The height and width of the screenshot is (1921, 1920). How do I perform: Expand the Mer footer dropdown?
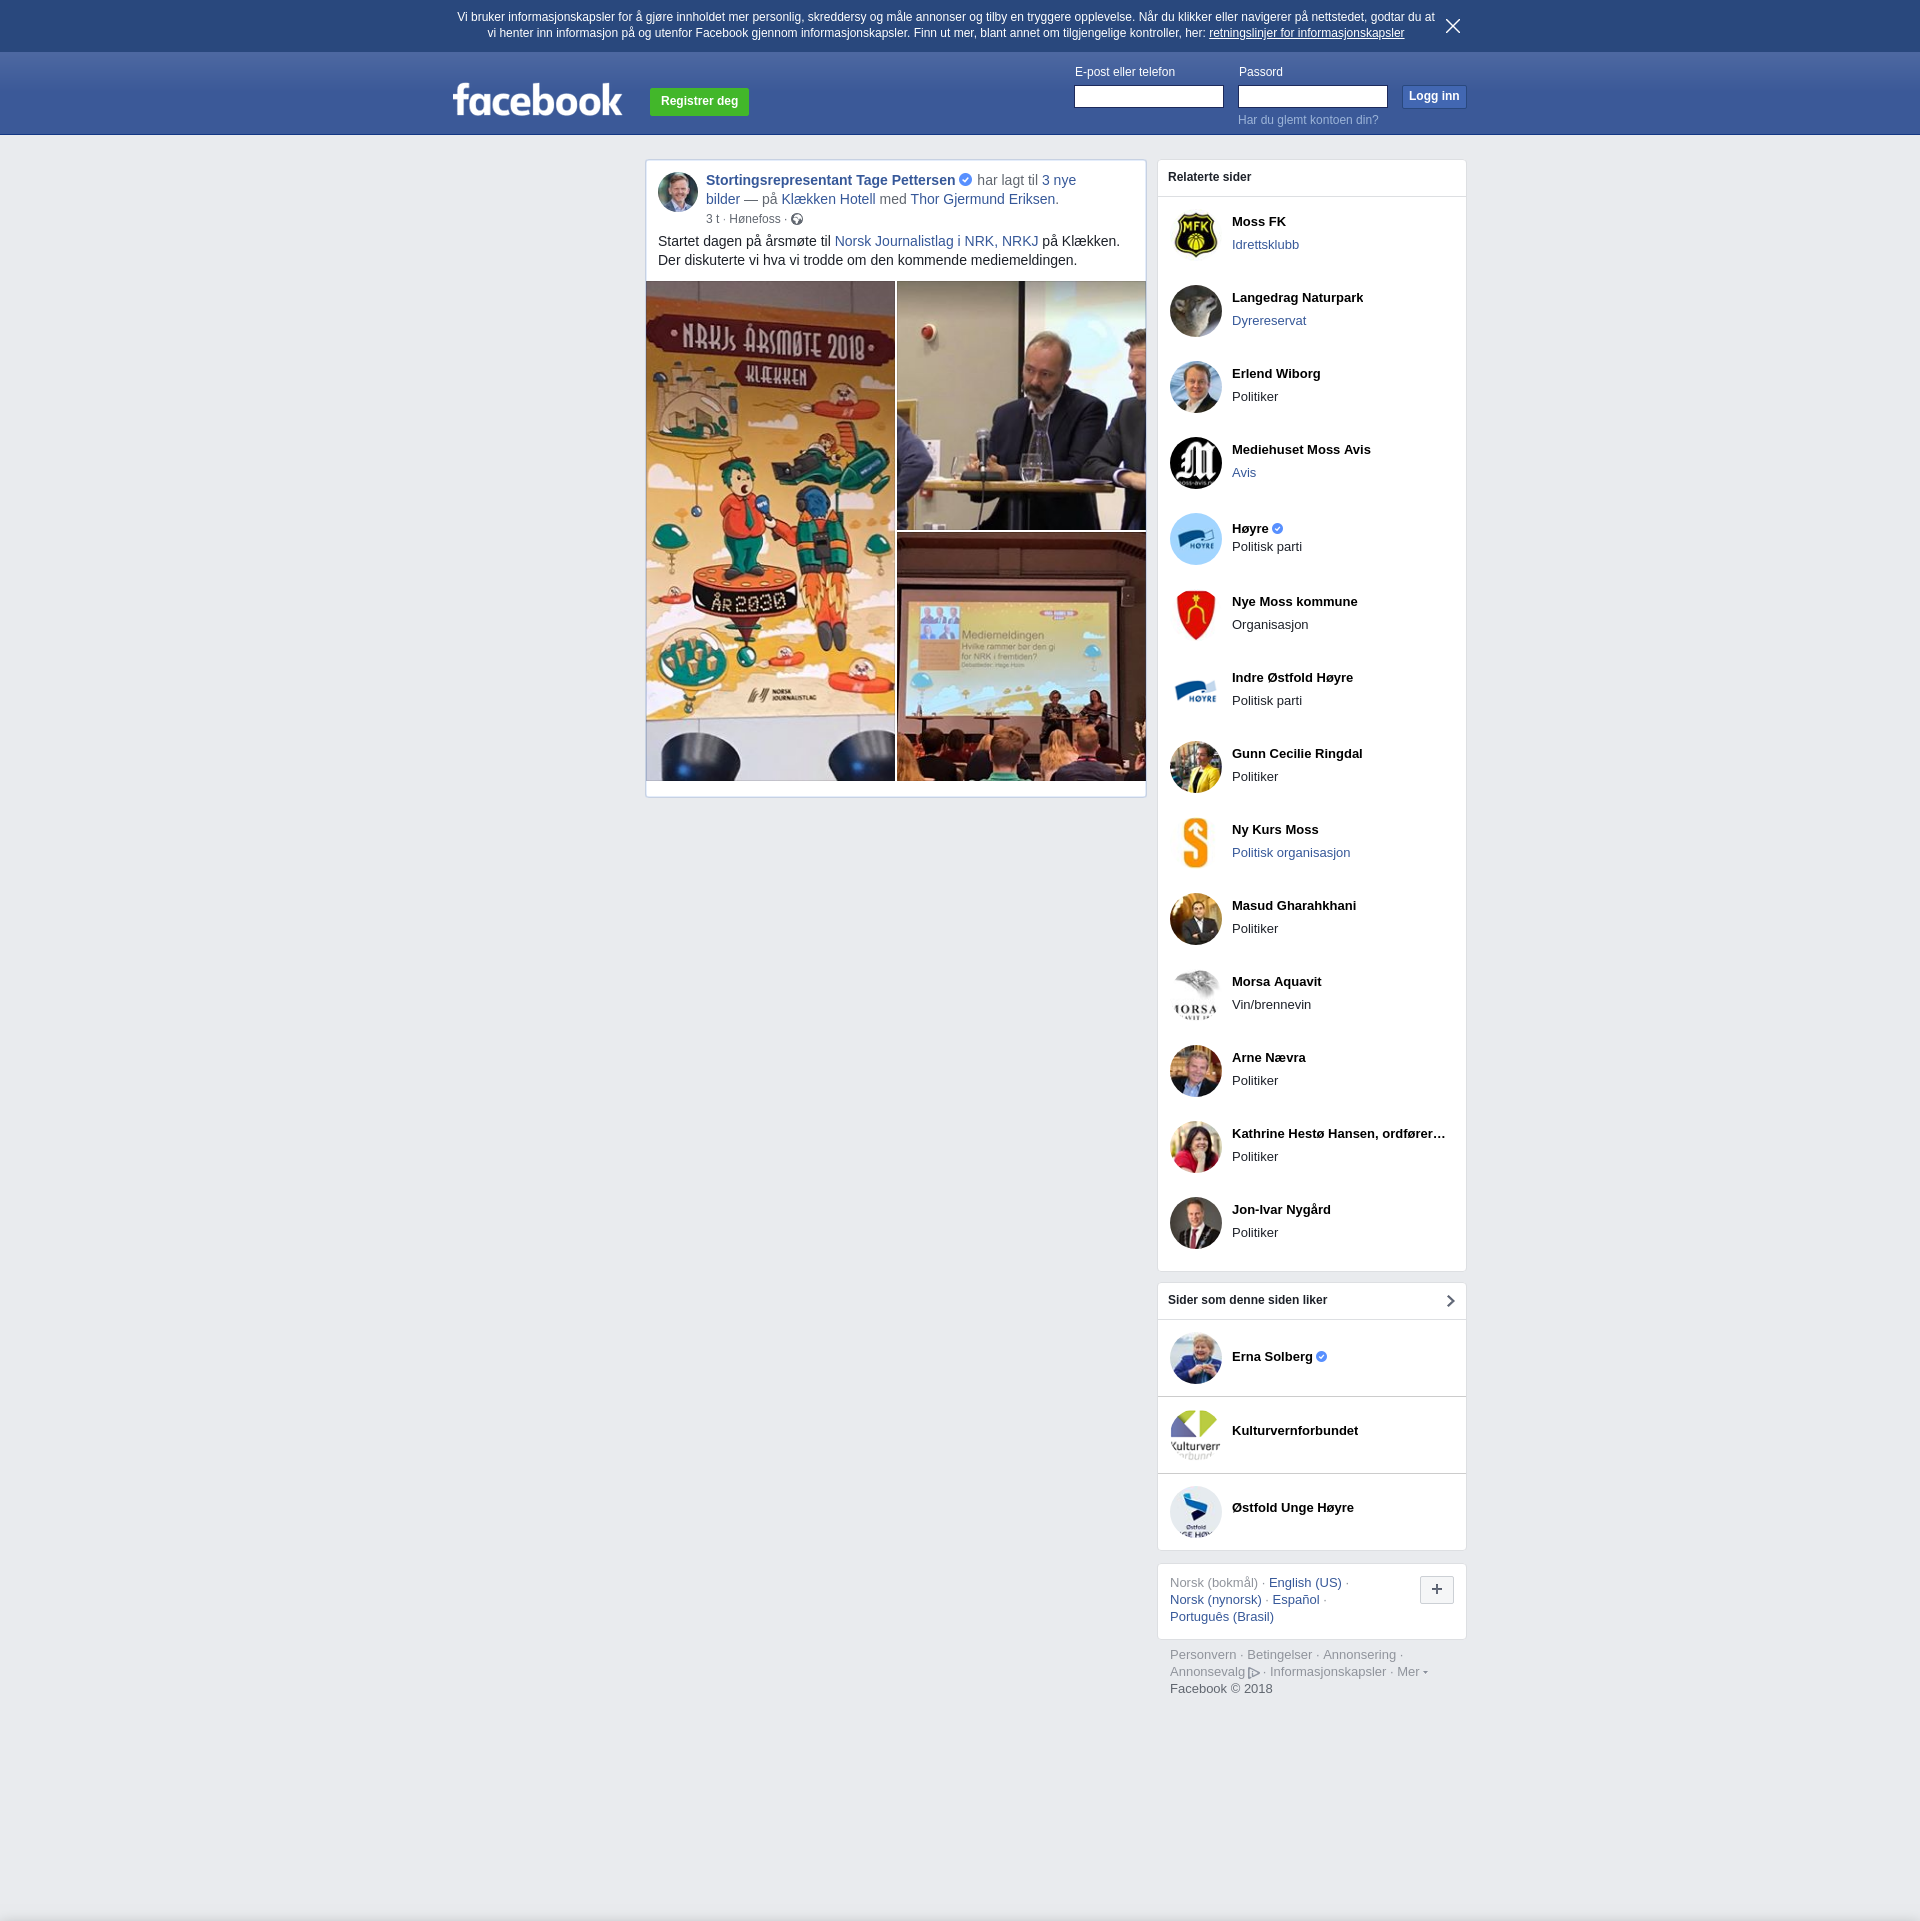[x=1411, y=1672]
